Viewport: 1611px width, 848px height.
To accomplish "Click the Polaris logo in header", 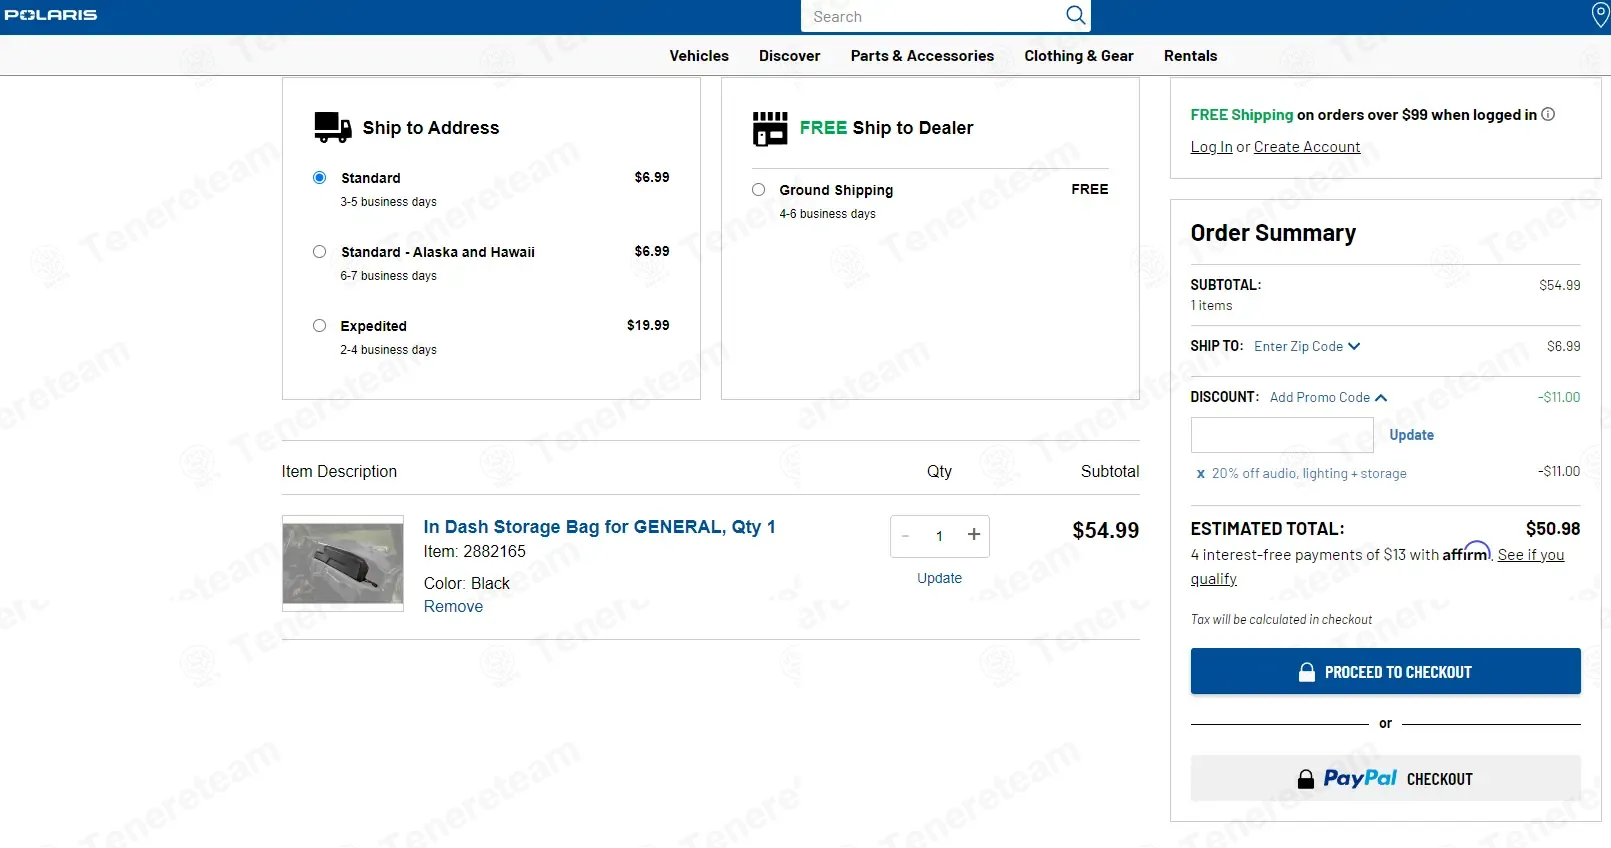I will point(51,15).
